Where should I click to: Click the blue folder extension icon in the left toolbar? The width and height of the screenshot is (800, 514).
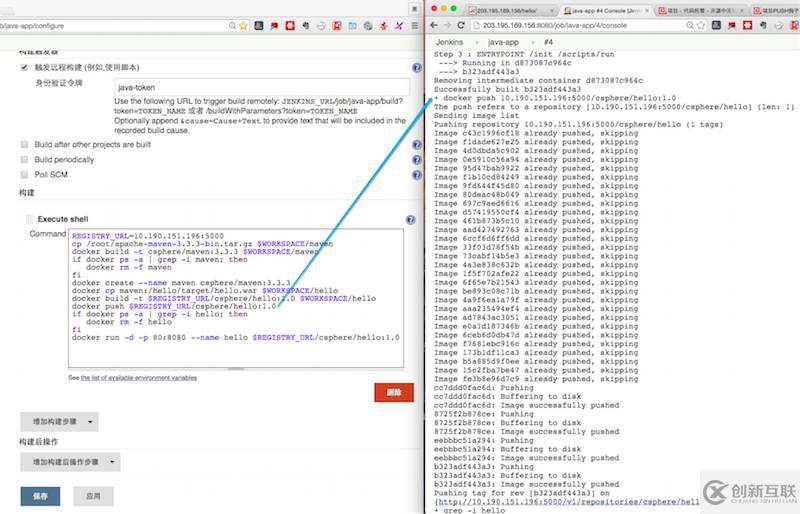tap(353, 26)
